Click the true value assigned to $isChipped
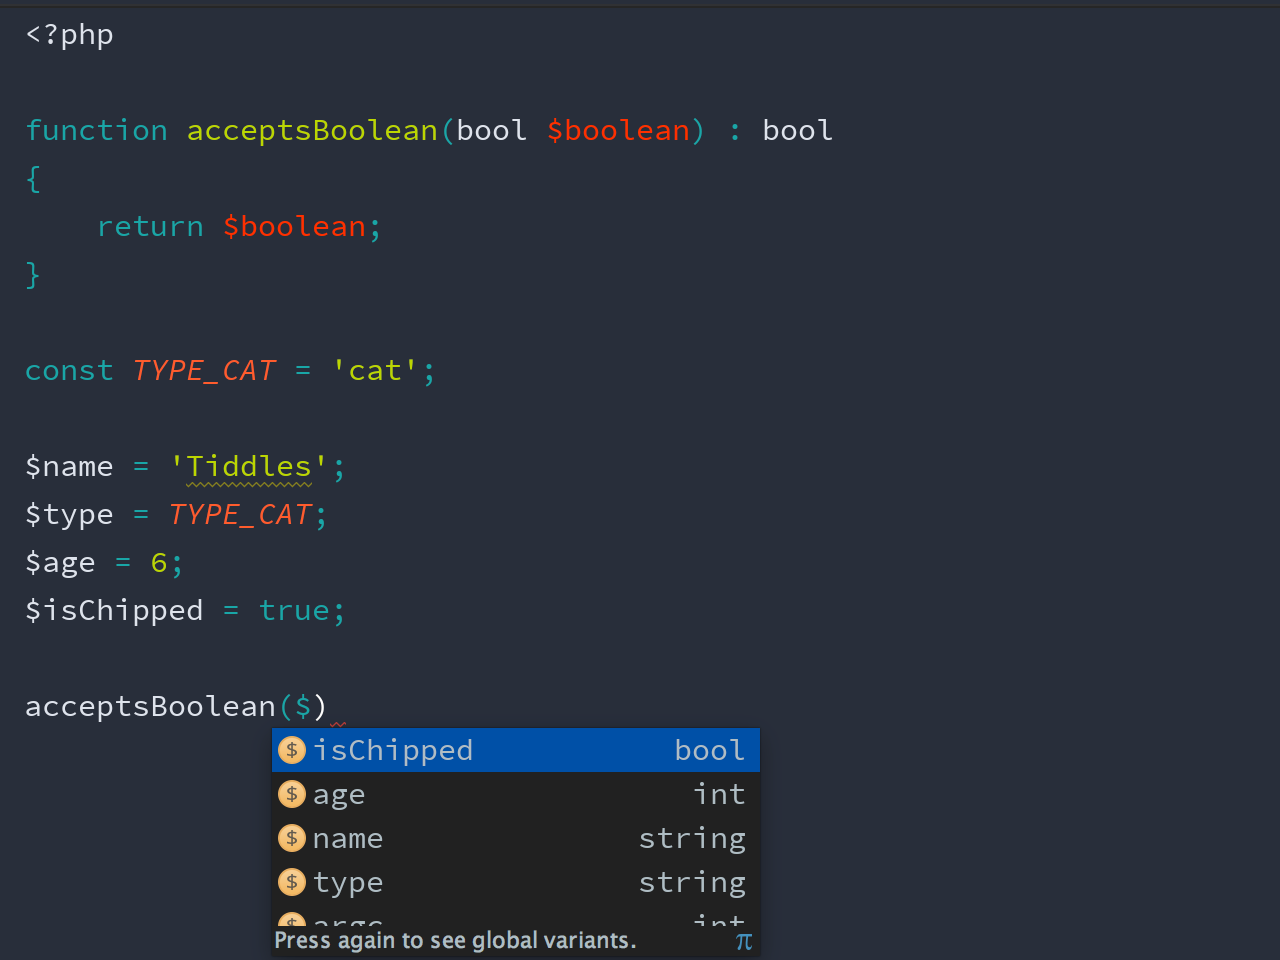The width and height of the screenshot is (1280, 960). 294,611
